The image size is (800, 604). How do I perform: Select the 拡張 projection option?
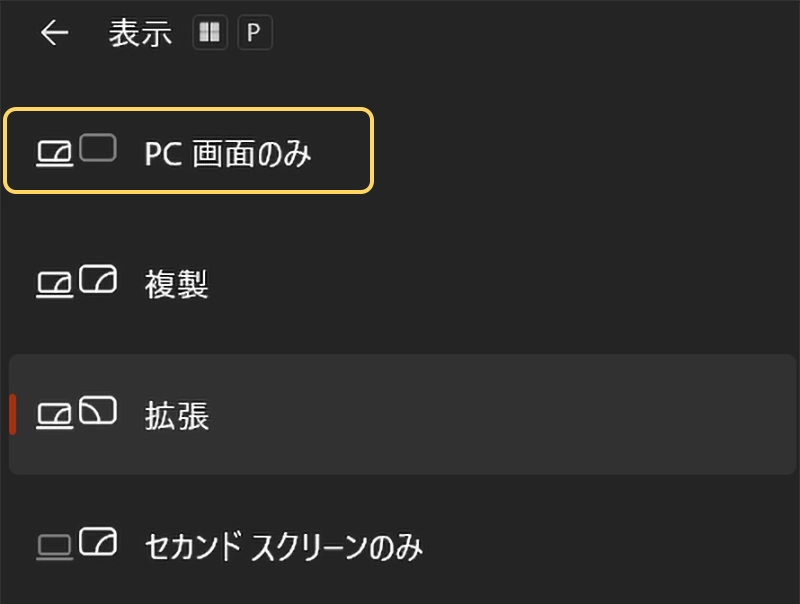(x=177, y=415)
